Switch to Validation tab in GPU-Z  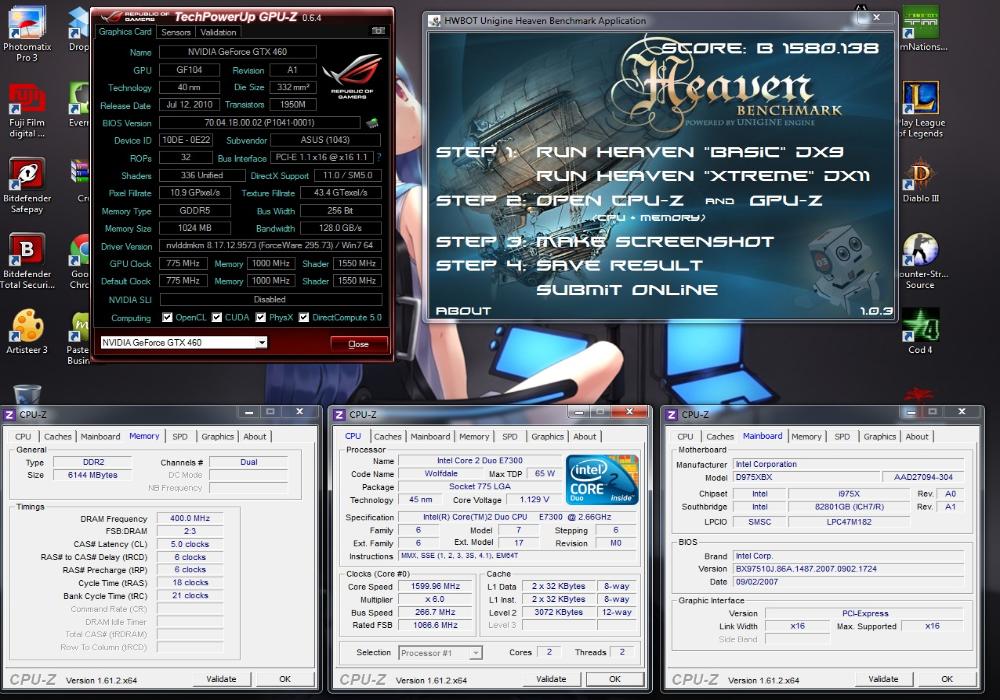click(218, 32)
